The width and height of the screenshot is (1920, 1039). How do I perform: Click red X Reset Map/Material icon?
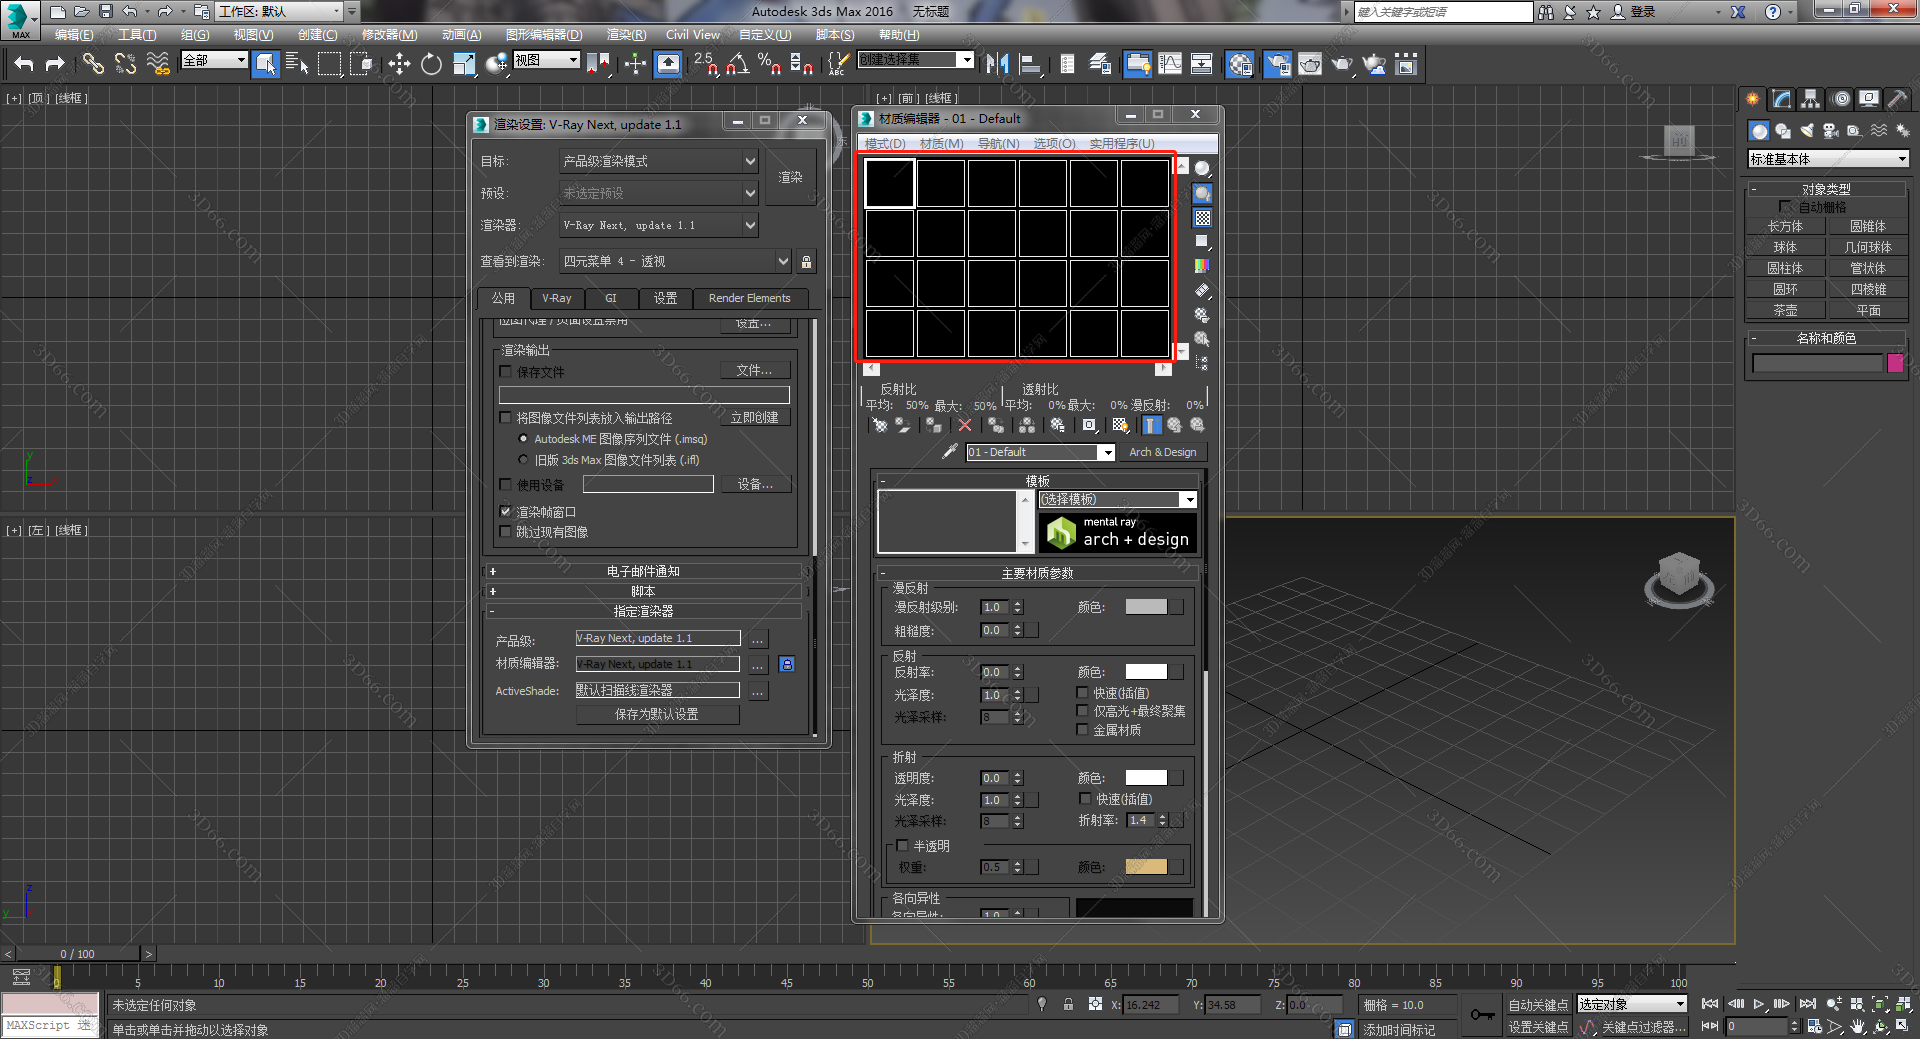tap(964, 425)
